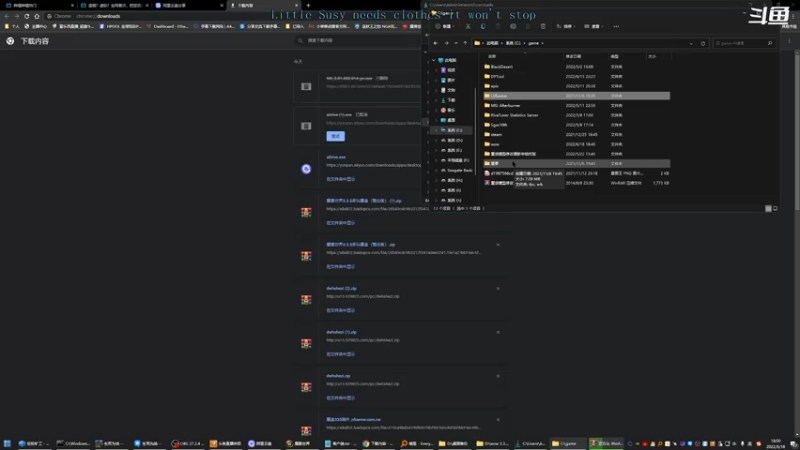Go up one folder level in Explorer
Screen dimensions: 800x450
465,43
